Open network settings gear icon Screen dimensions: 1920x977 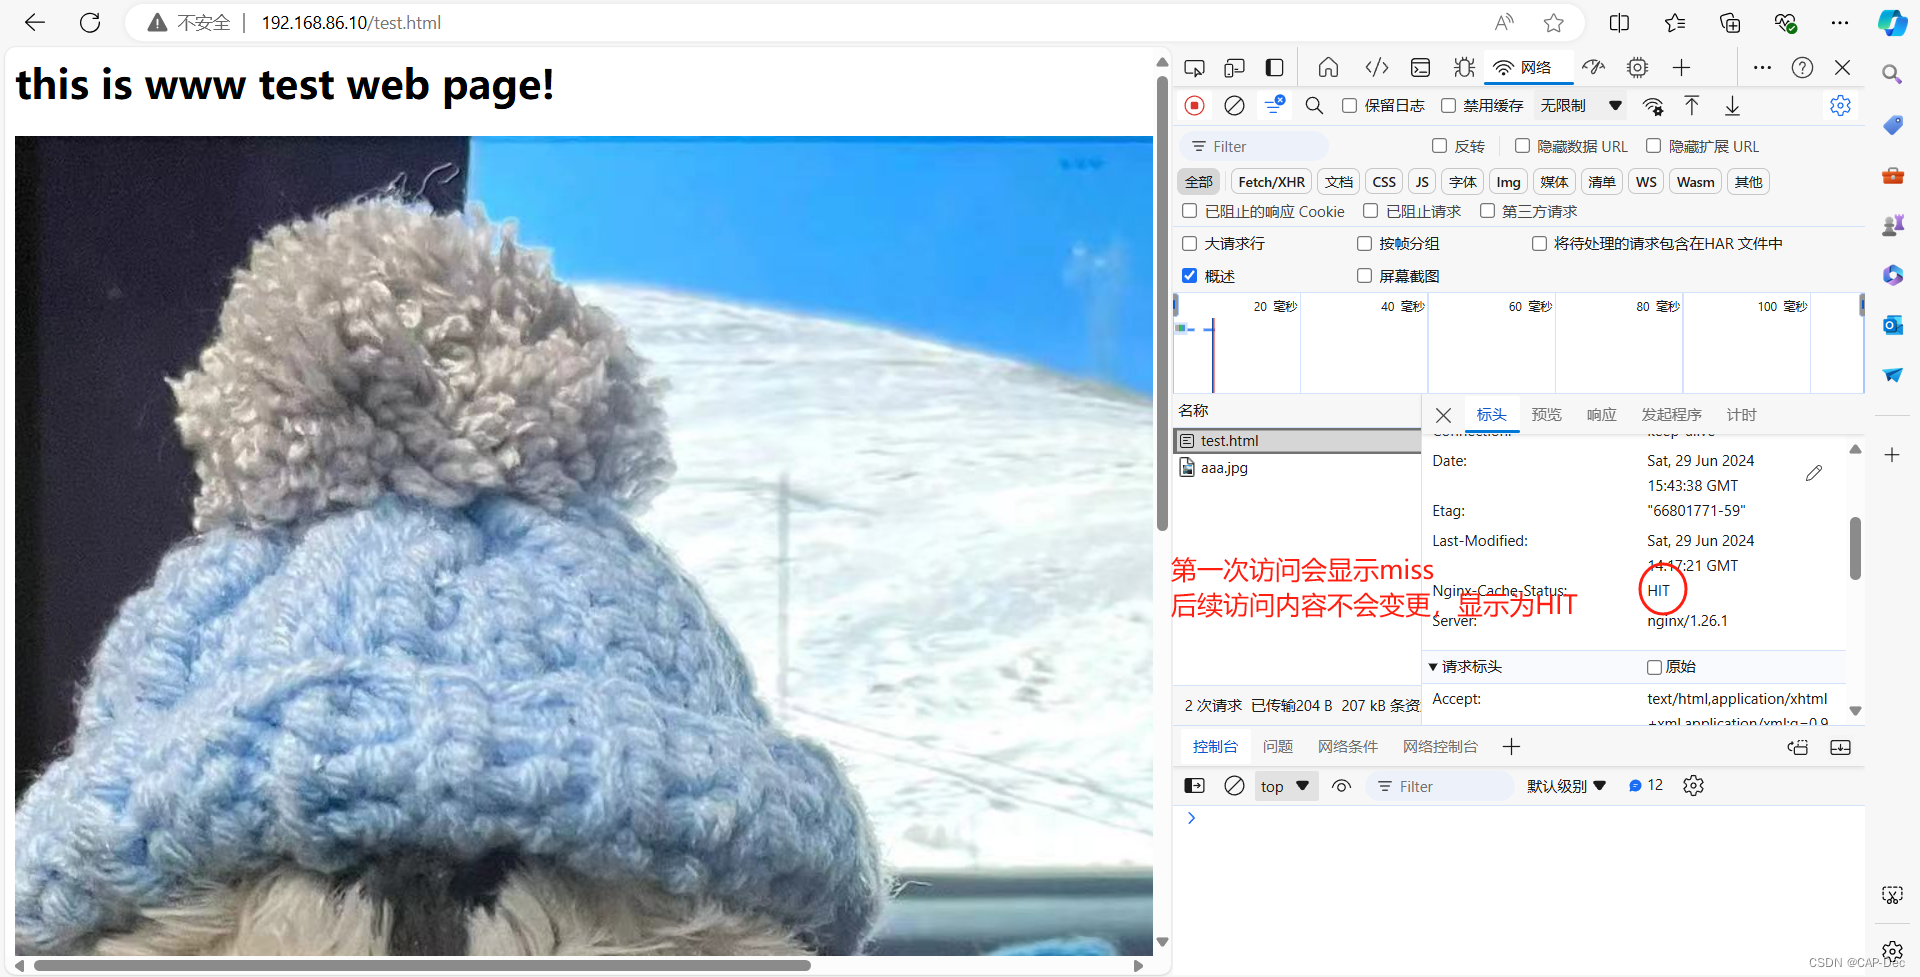(x=1840, y=105)
